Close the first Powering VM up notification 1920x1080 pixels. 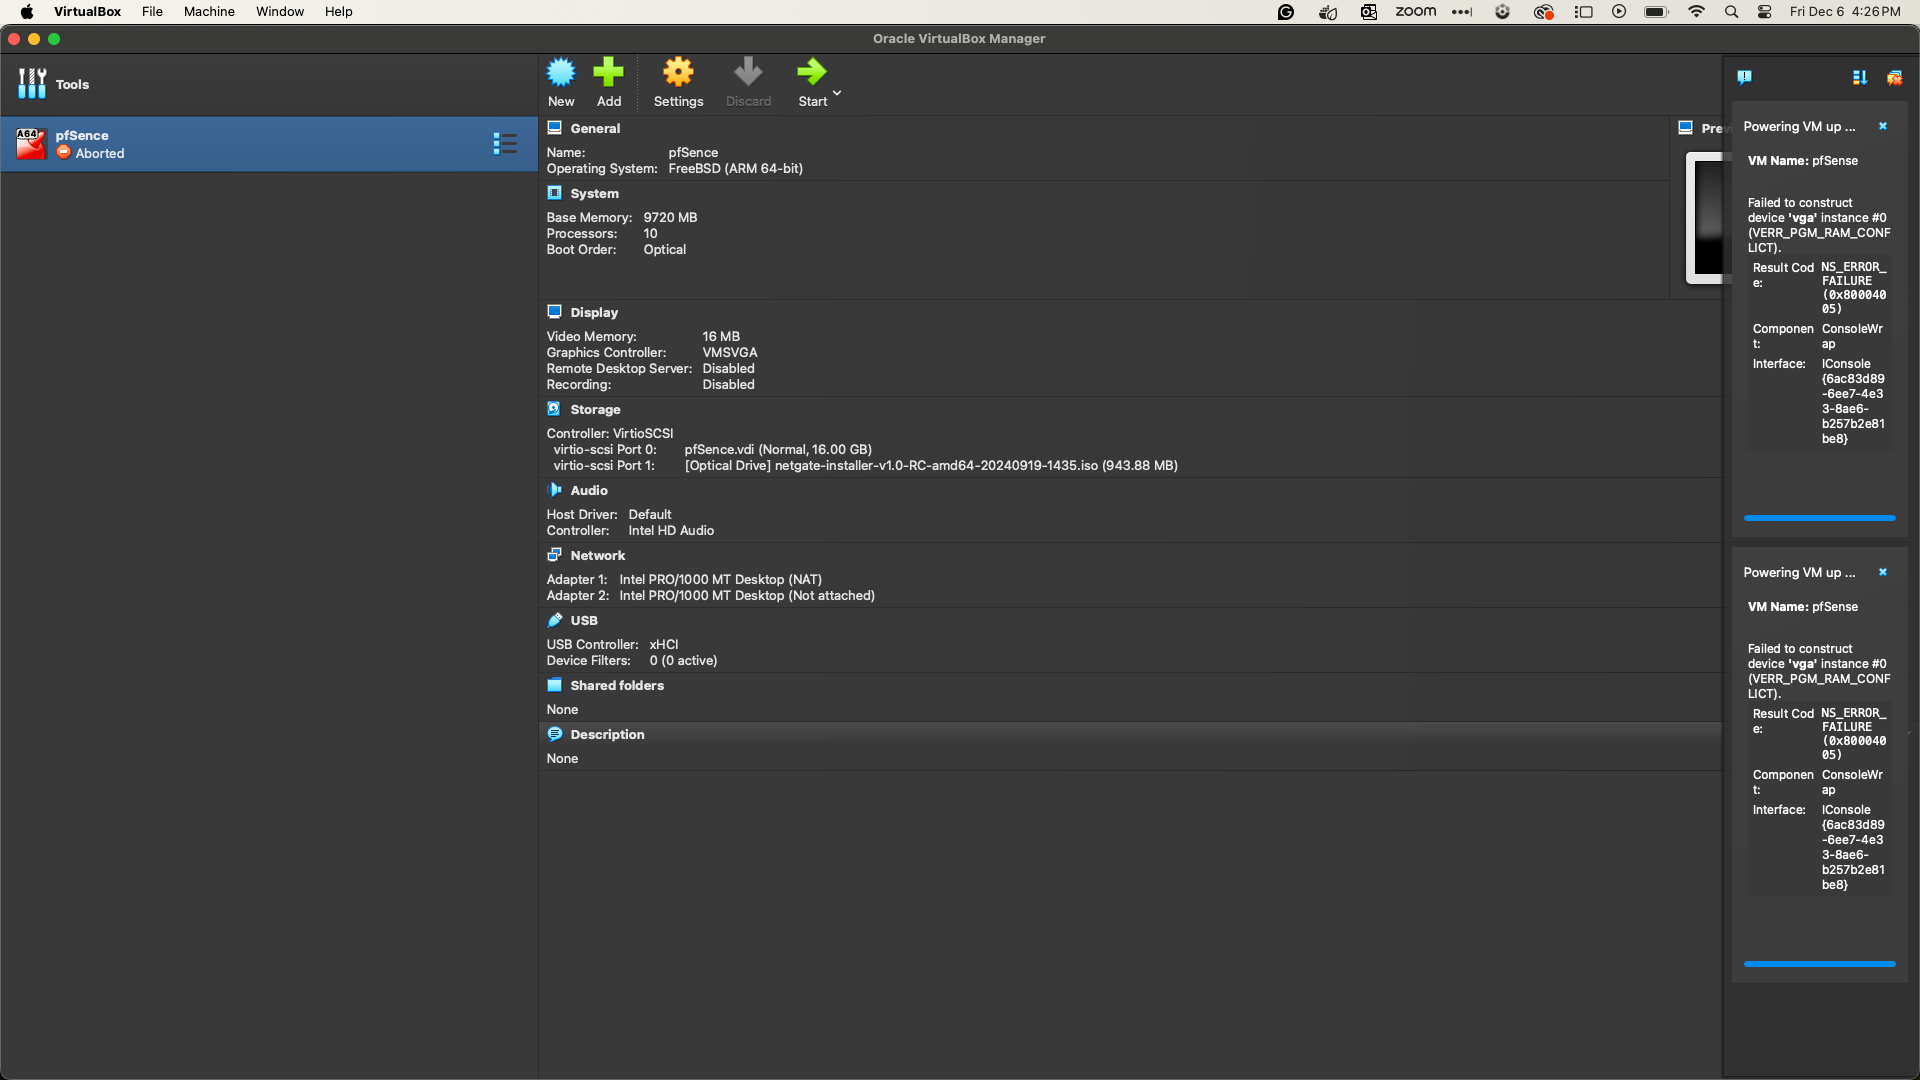click(x=1883, y=126)
